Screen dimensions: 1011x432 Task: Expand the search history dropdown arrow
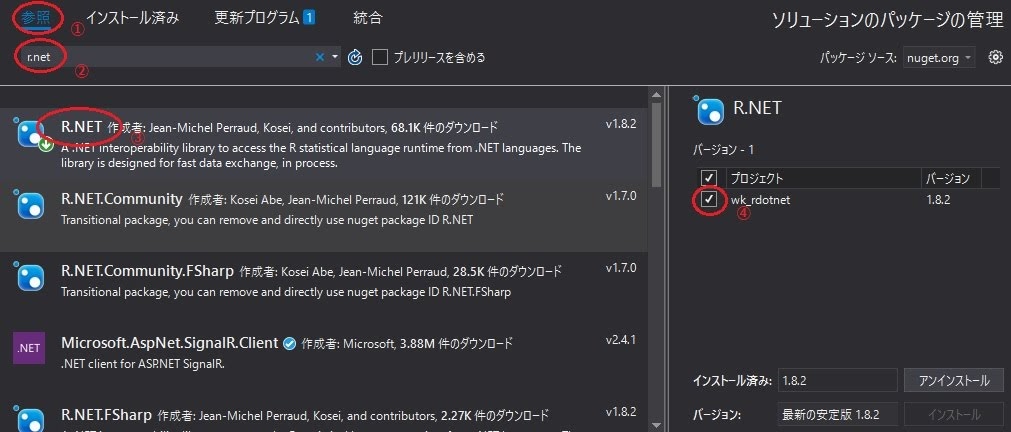(335, 57)
